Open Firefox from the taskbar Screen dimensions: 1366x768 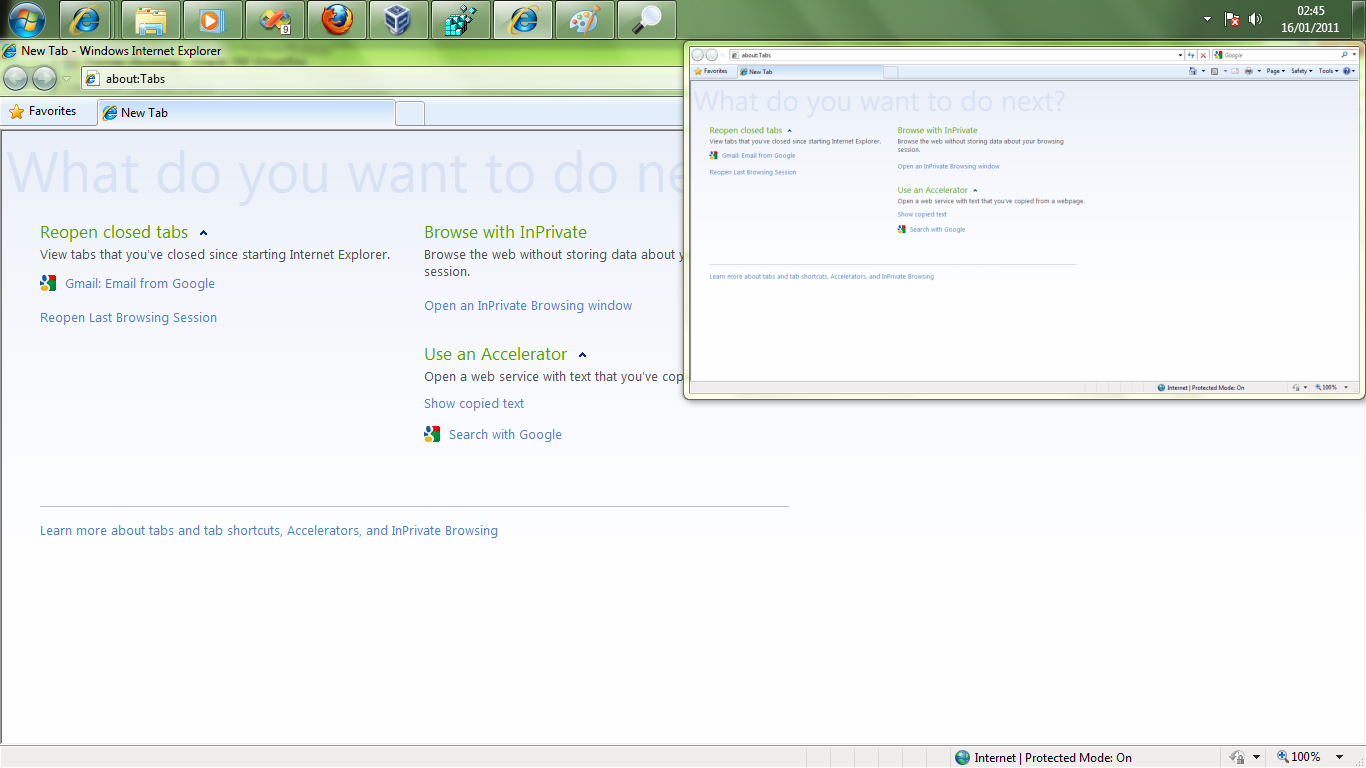tap(337, 20)
